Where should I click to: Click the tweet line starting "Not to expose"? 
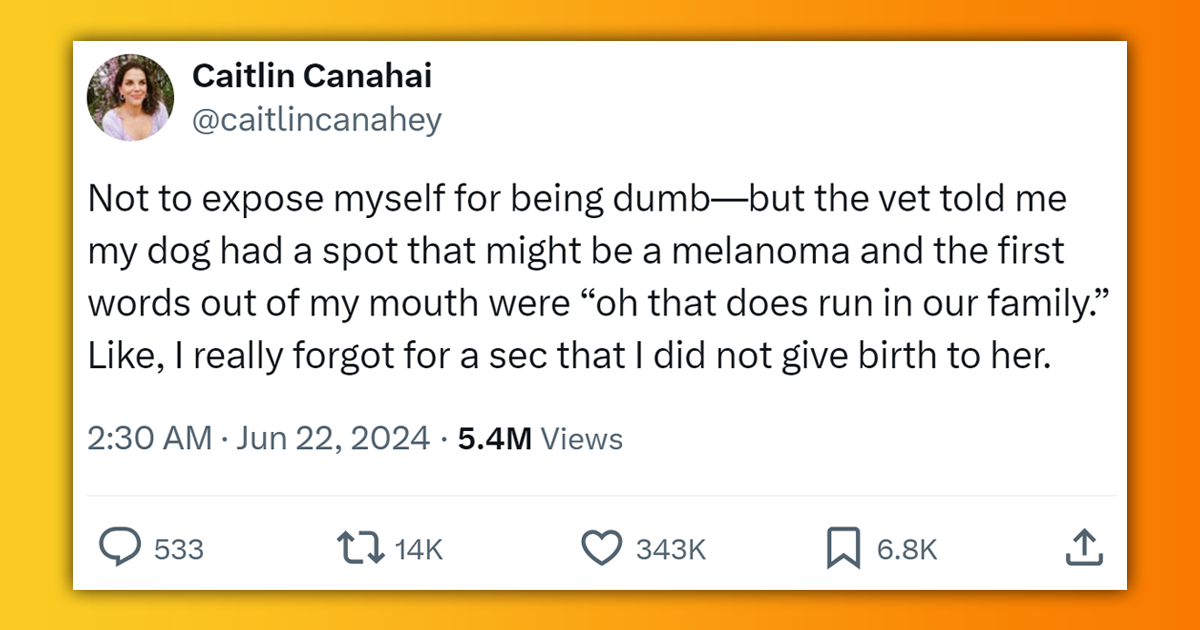pyautogui.click(x=577, y=199)
